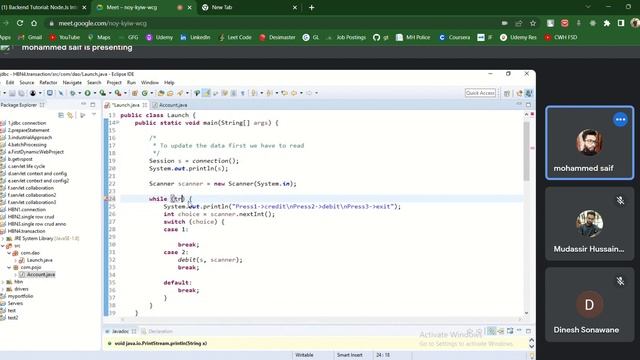This screenshot has height=360, width=640.
Task: Open Package Explorer view menu triangle
Action: point(94,115)
